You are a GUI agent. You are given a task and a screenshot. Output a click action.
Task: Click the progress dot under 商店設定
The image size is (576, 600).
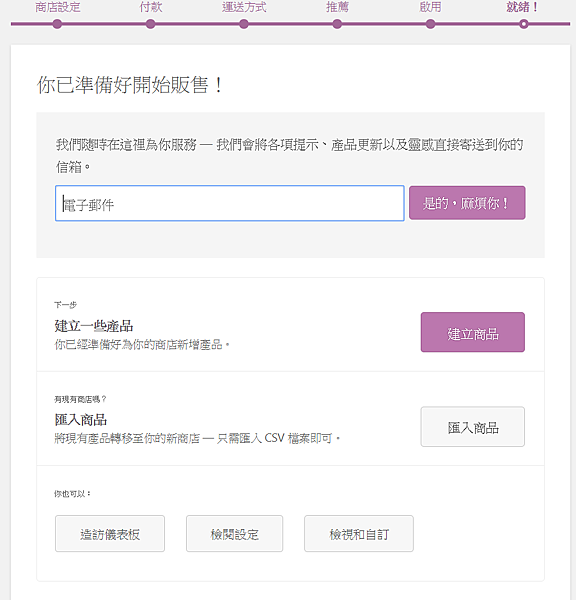tap(57, 24)
